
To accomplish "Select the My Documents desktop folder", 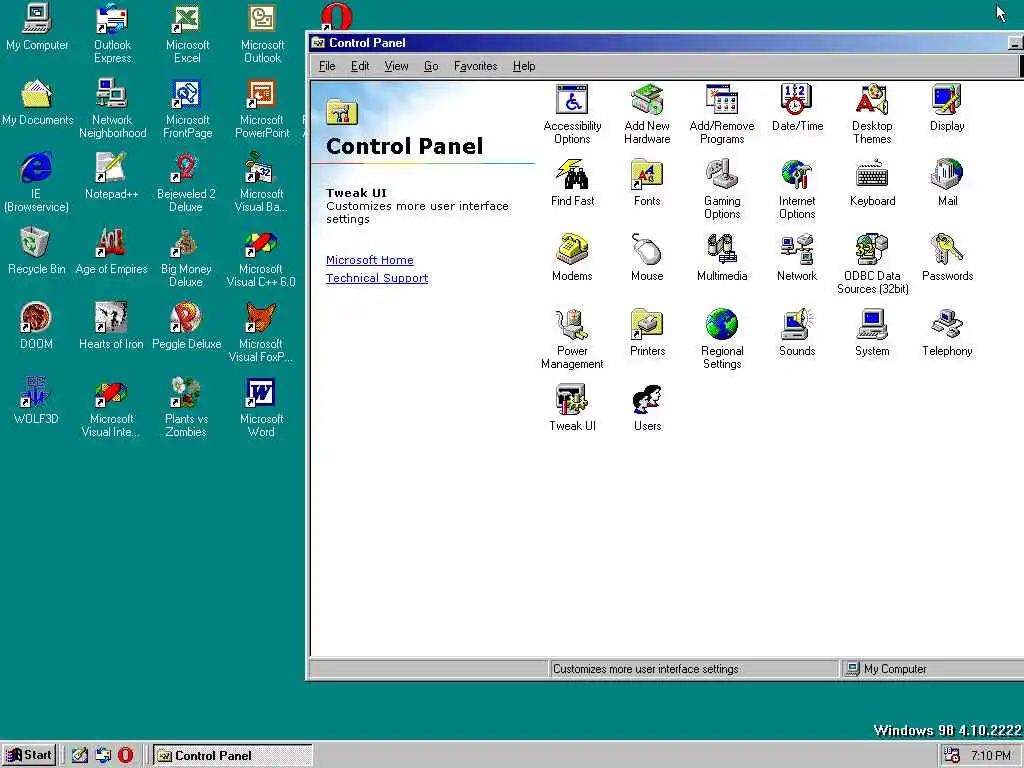I will click(x=37, y=102).
